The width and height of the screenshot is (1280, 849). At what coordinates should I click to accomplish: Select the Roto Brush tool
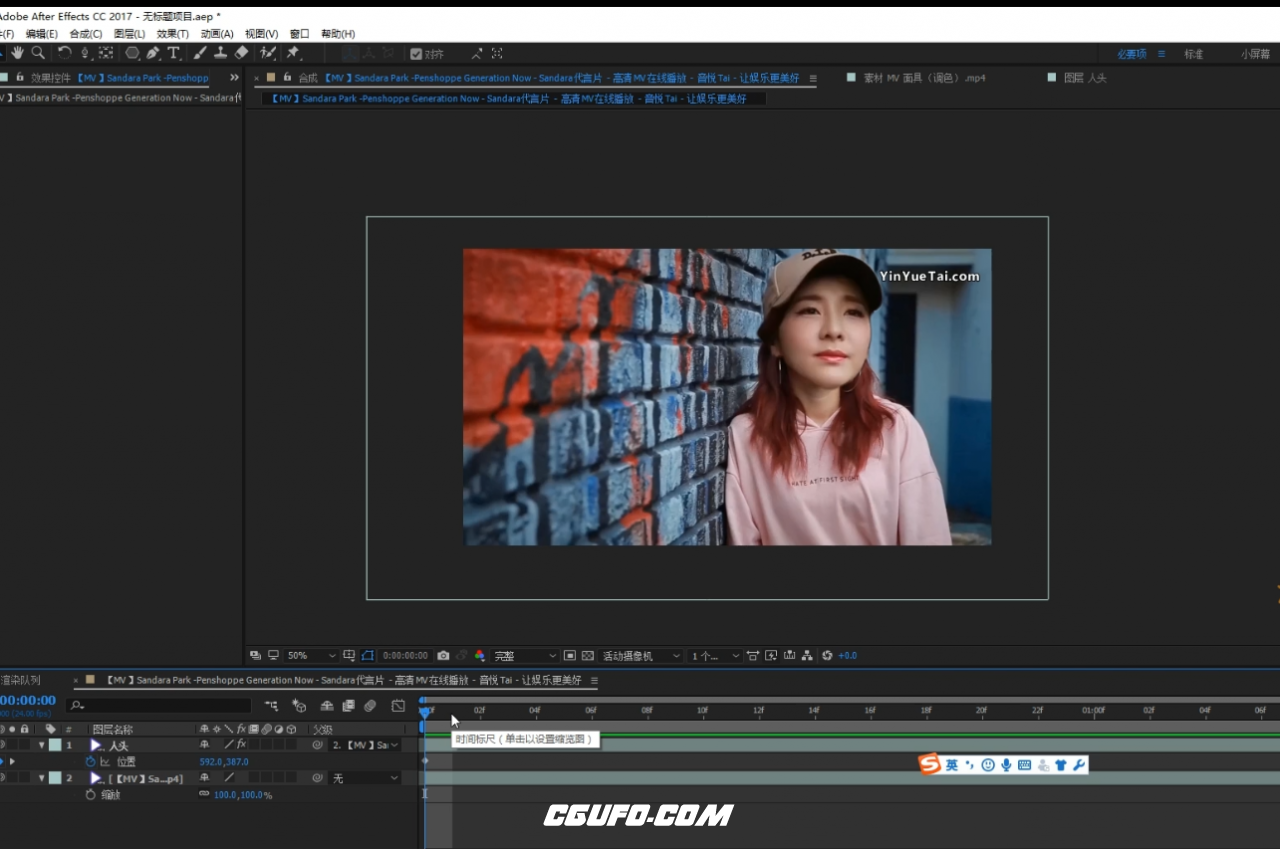pos(268,53)
